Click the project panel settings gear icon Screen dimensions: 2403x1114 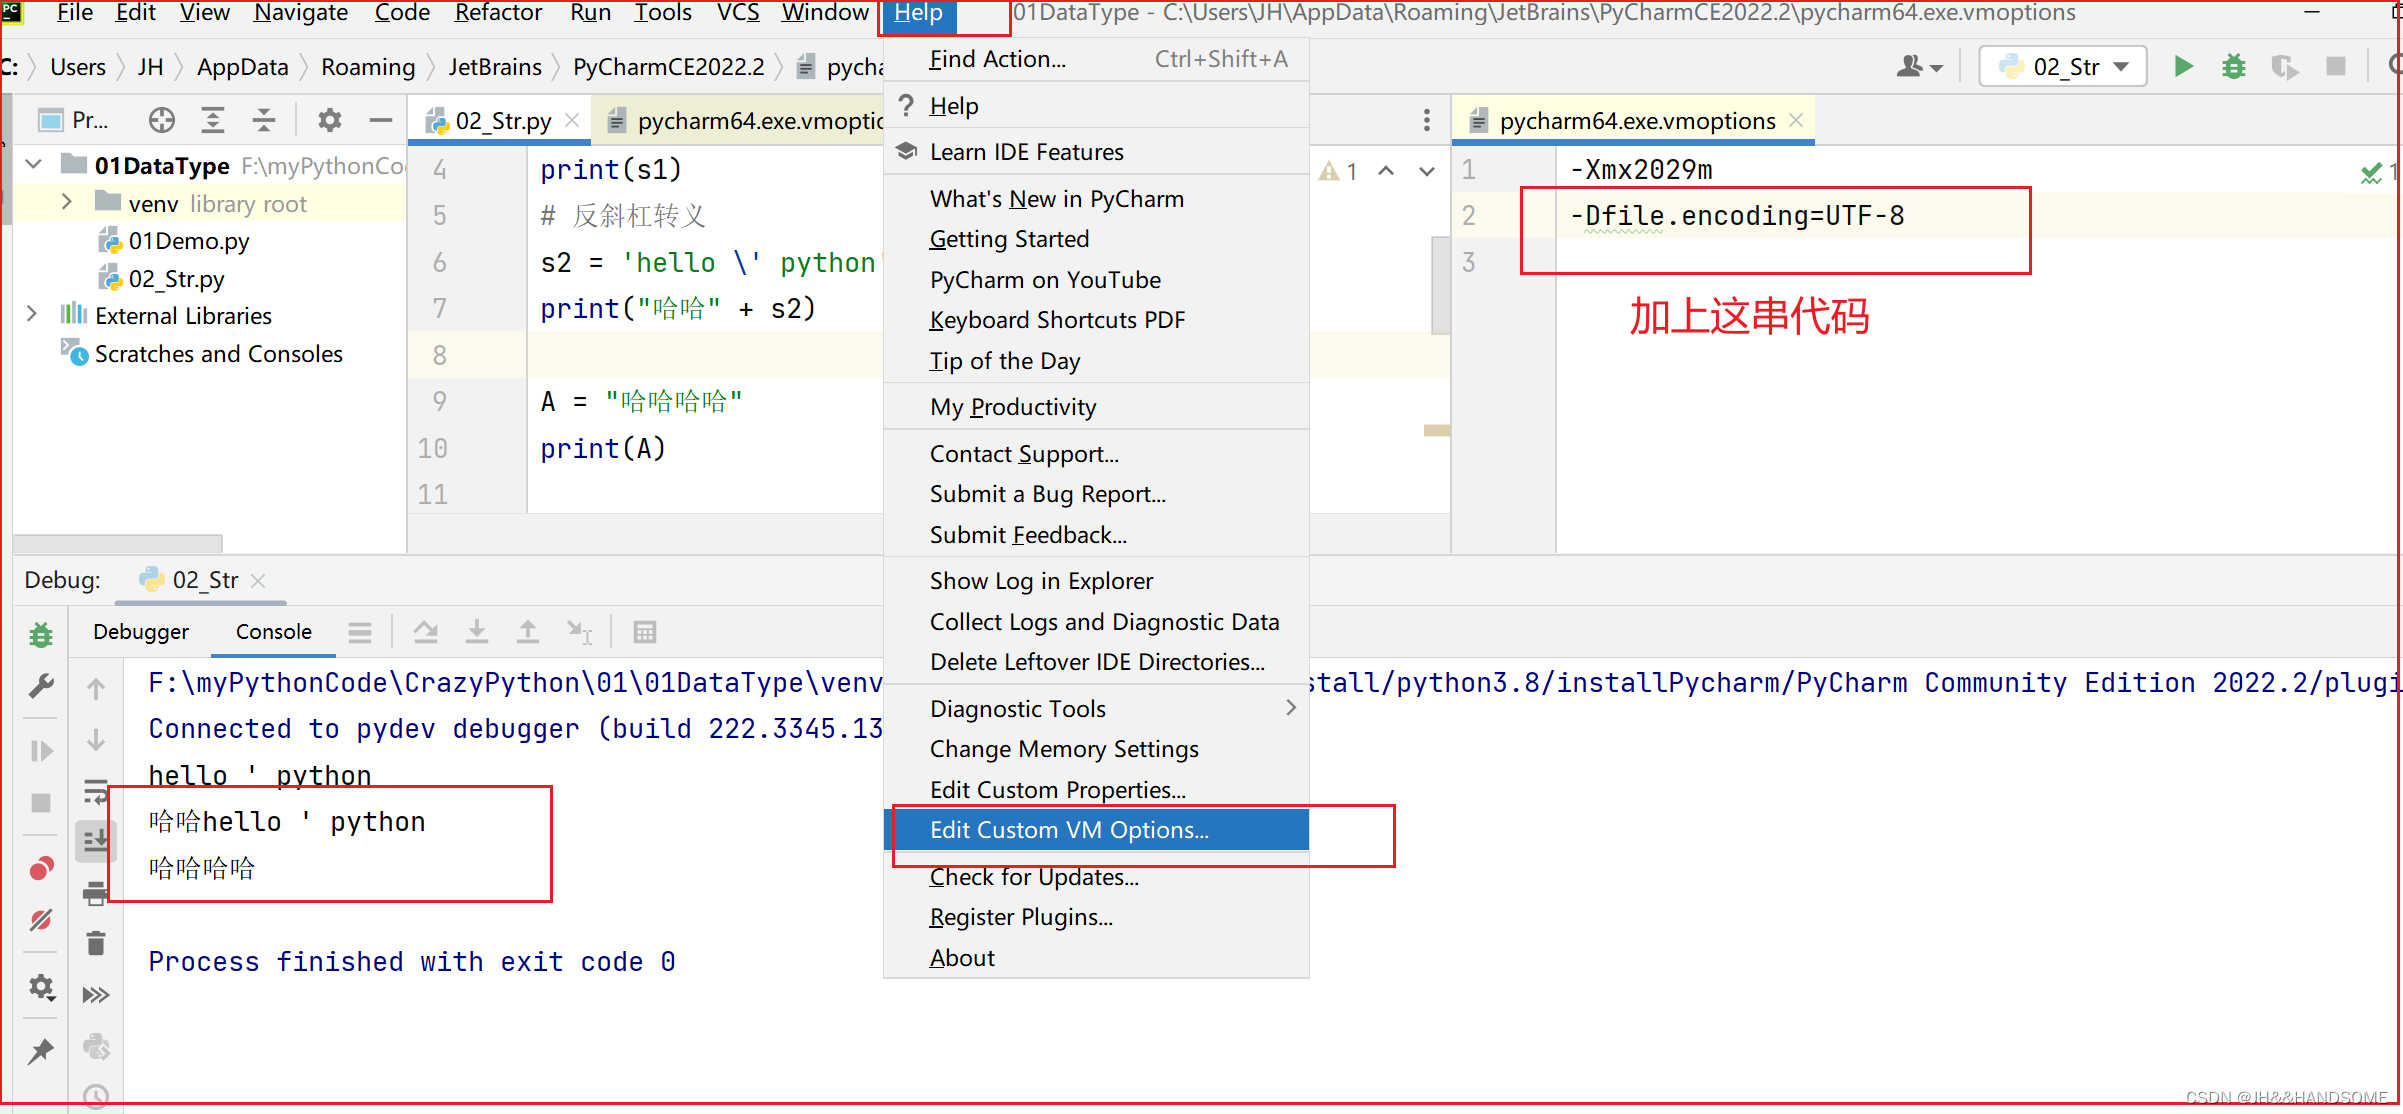329,121
